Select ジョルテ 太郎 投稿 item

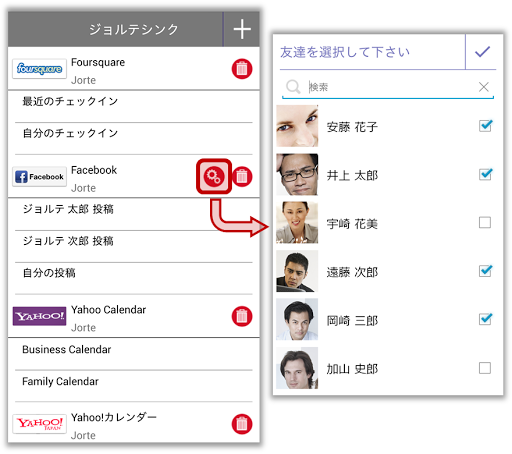(134, 214)
